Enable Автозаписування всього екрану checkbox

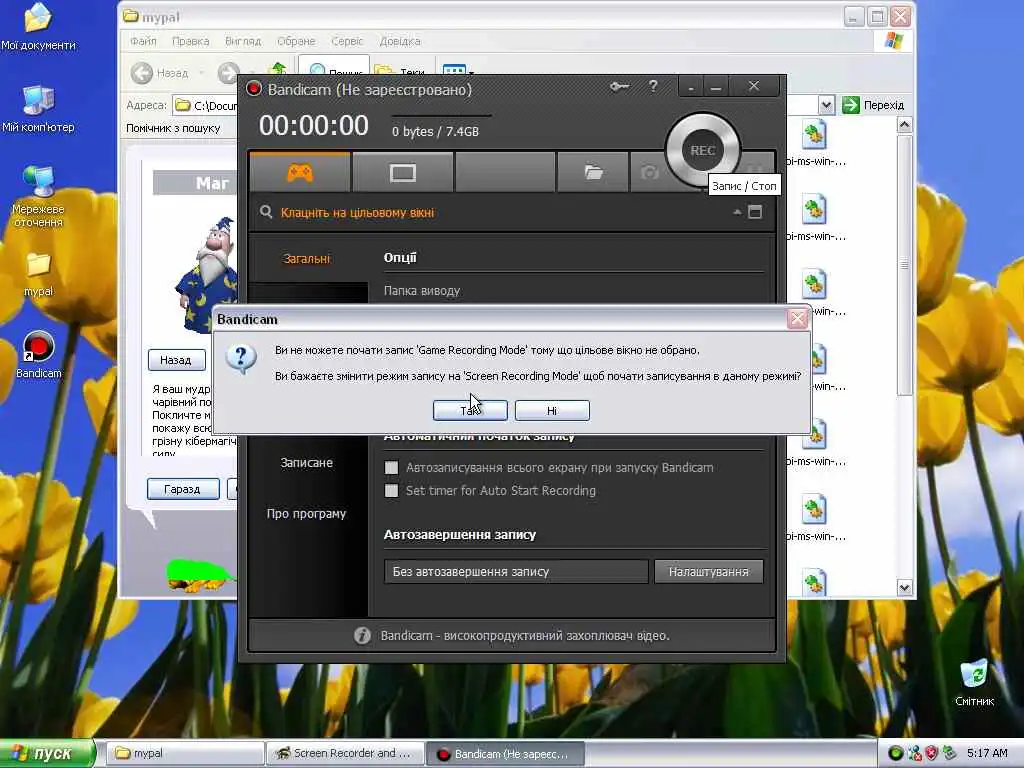pos(391,468)
